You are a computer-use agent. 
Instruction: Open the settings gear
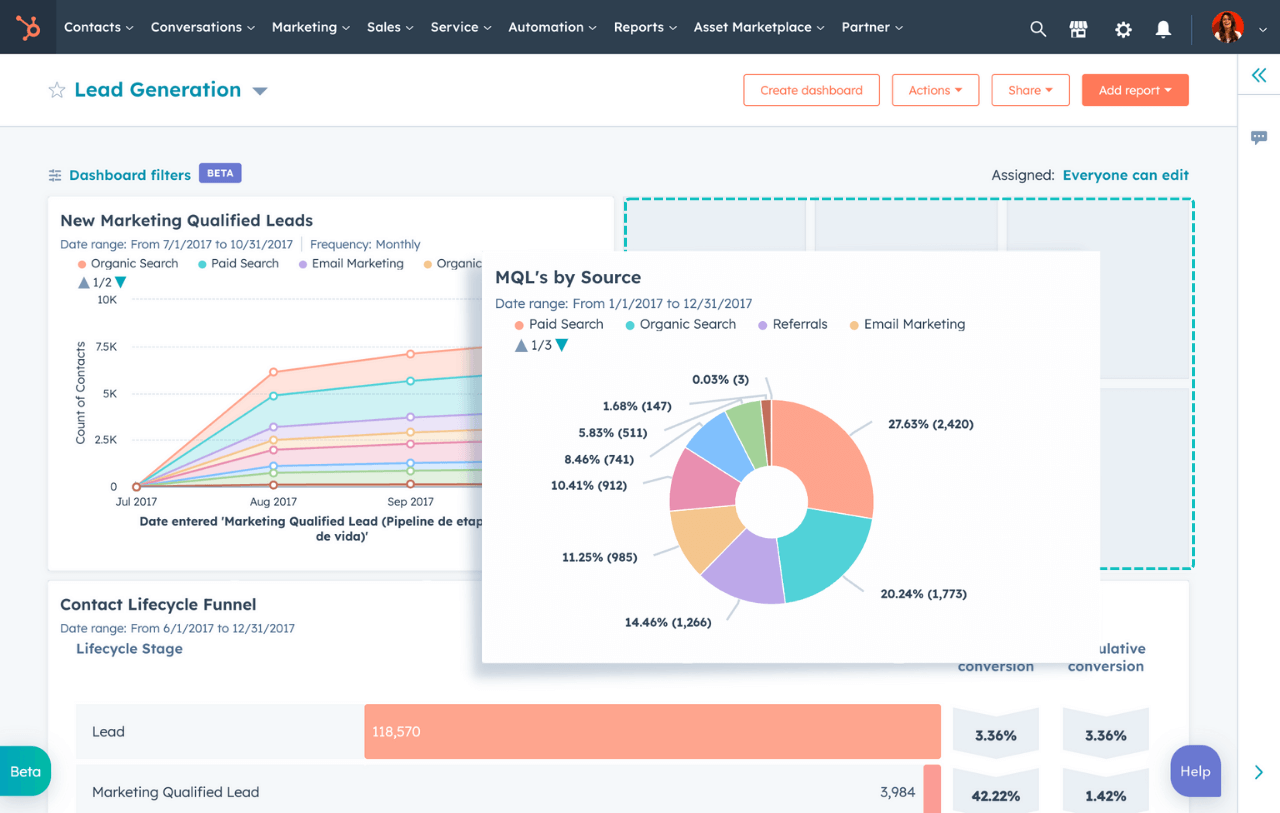(x=1123, y=29)
